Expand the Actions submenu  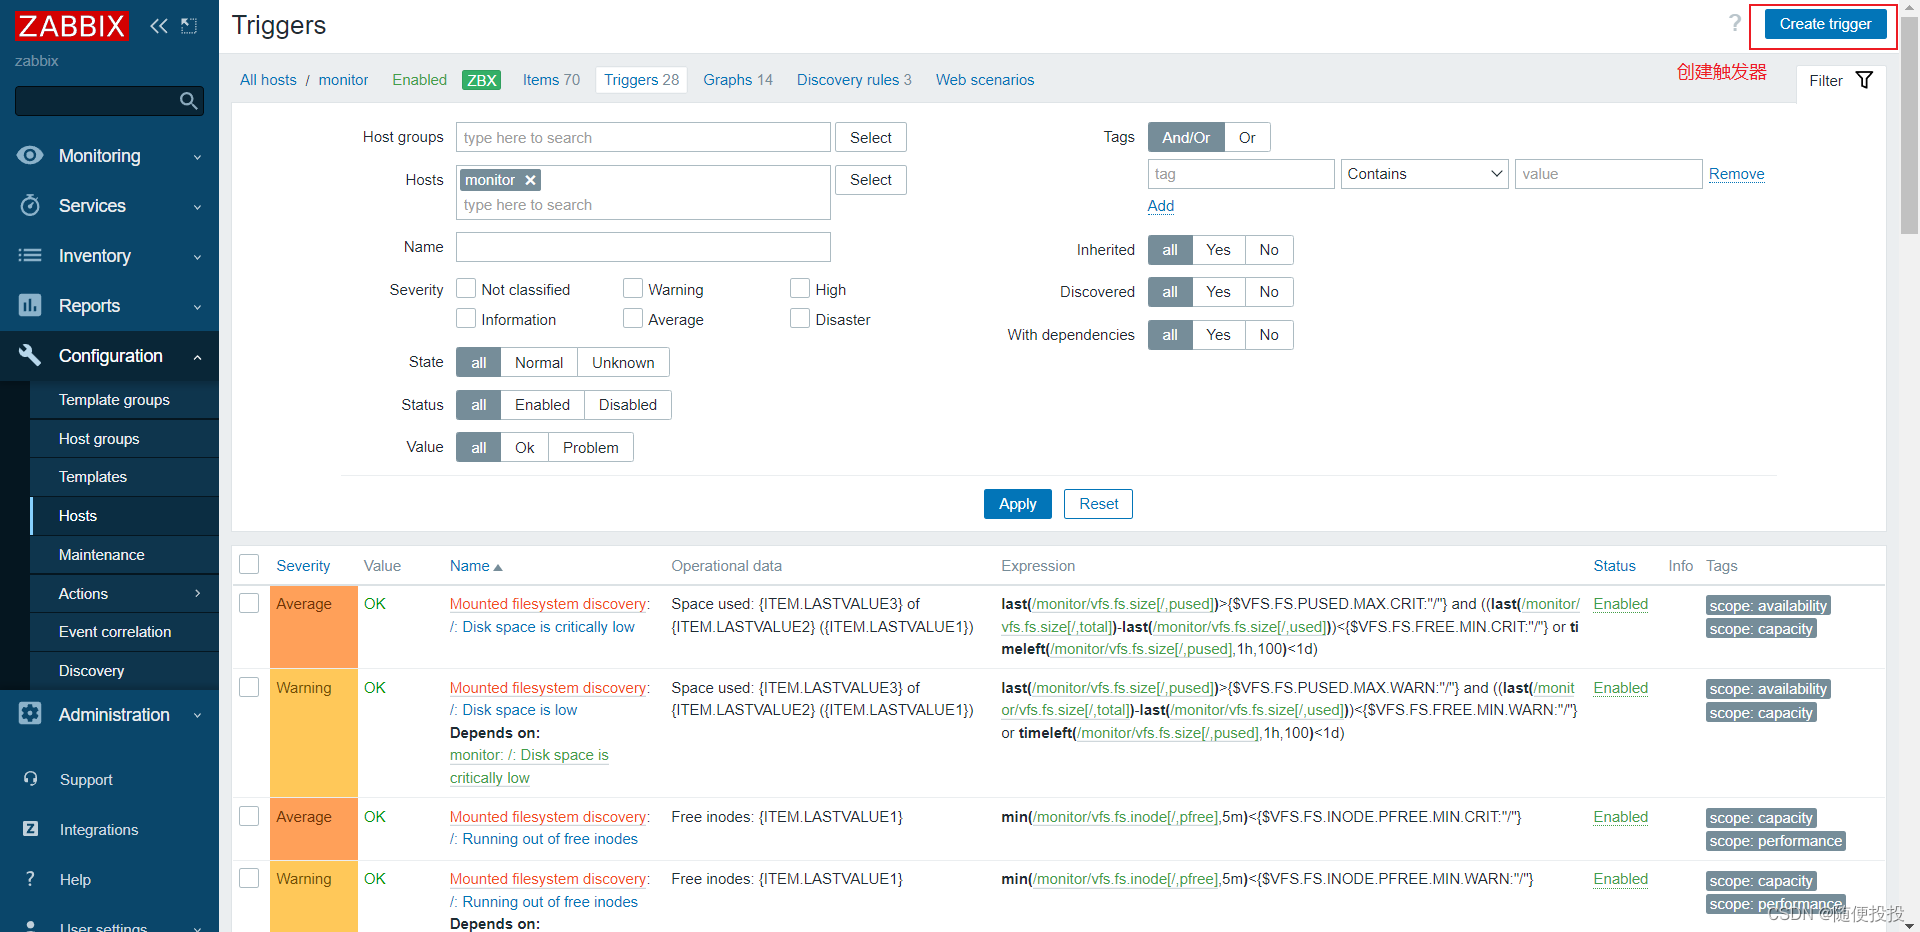(x=124, y=594)
